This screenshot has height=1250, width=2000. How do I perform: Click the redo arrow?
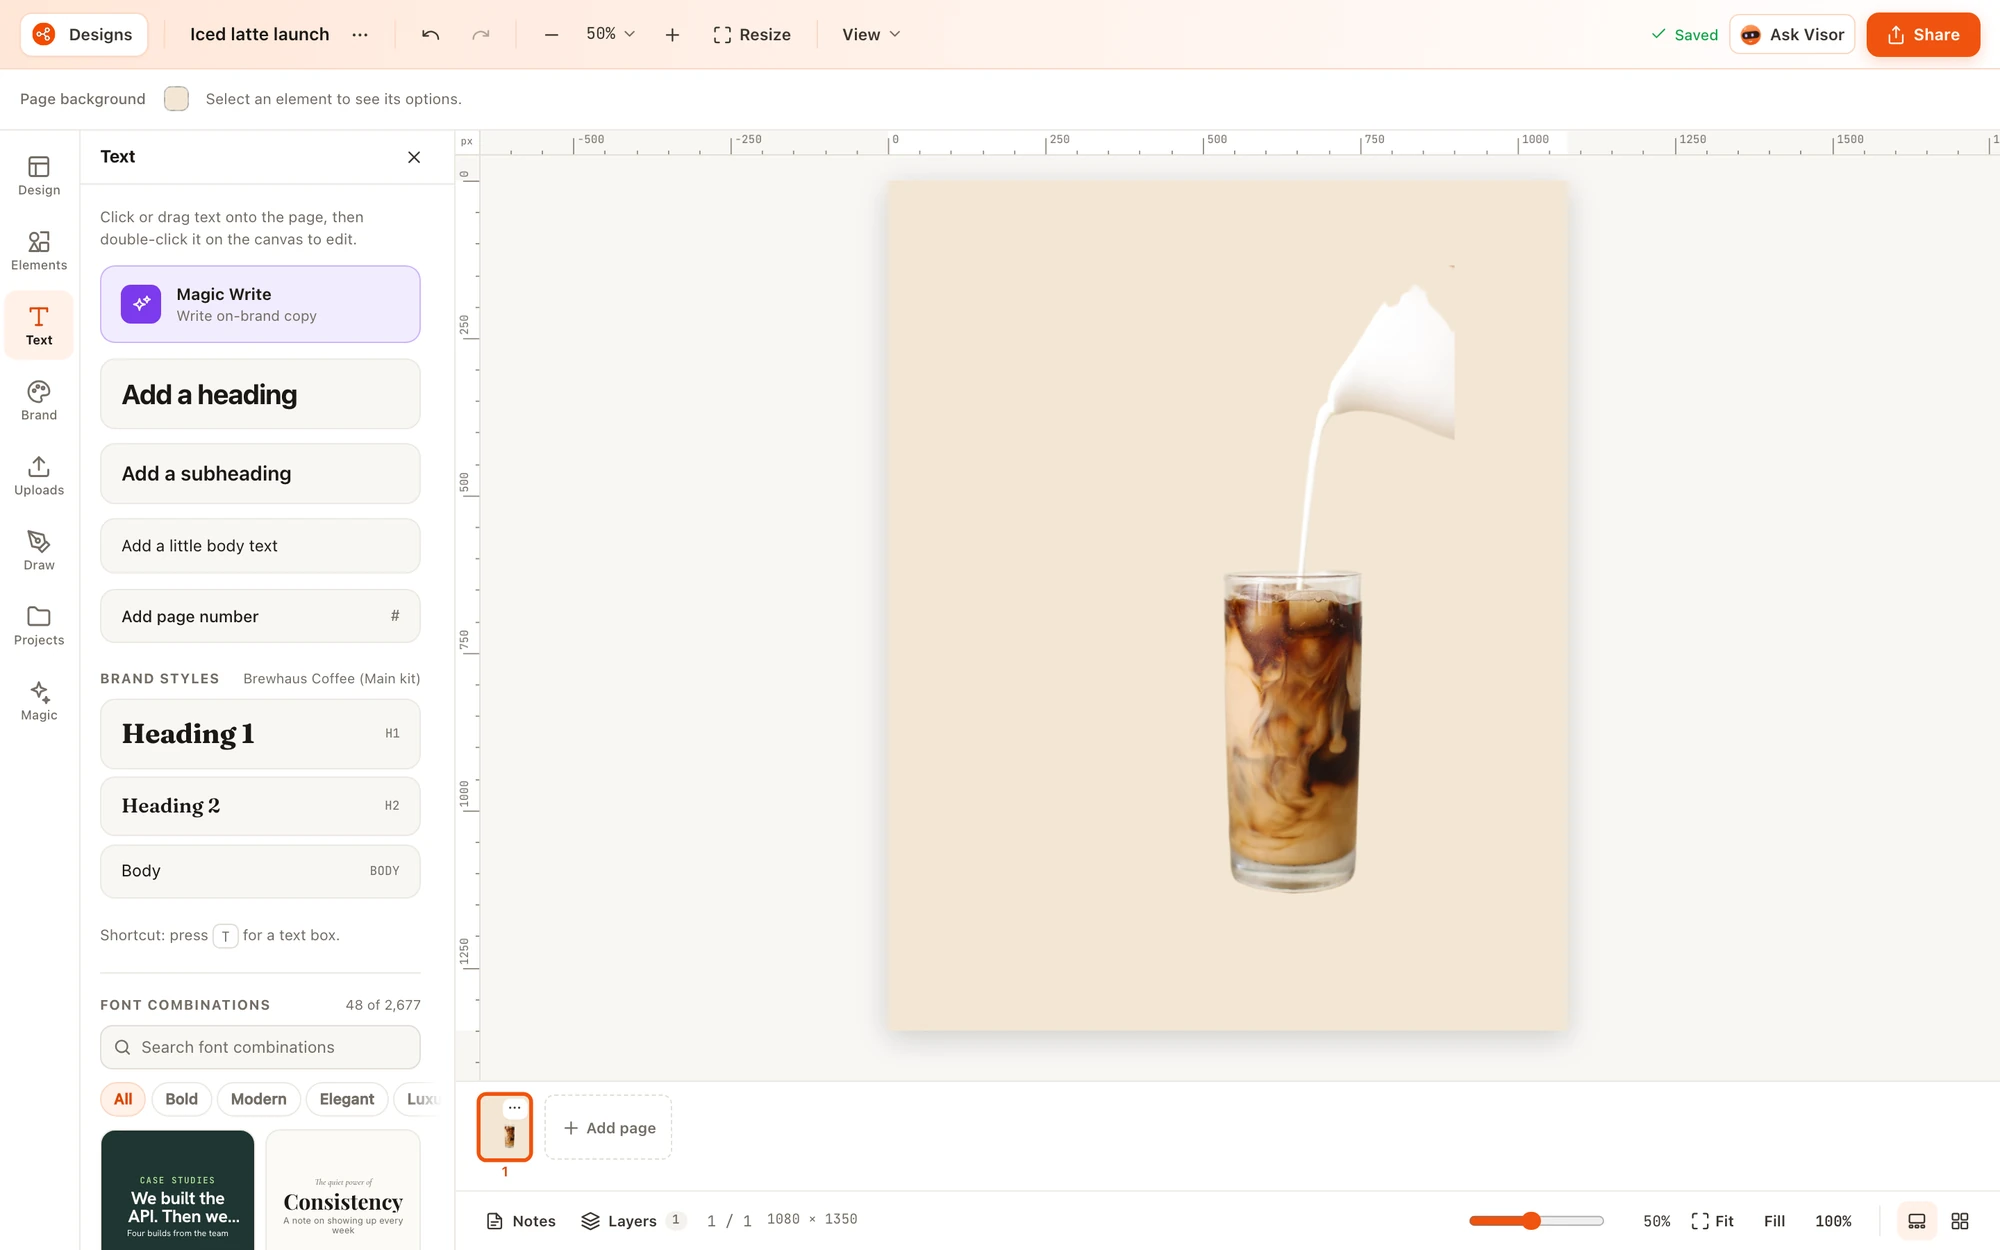tap(481, 35)
